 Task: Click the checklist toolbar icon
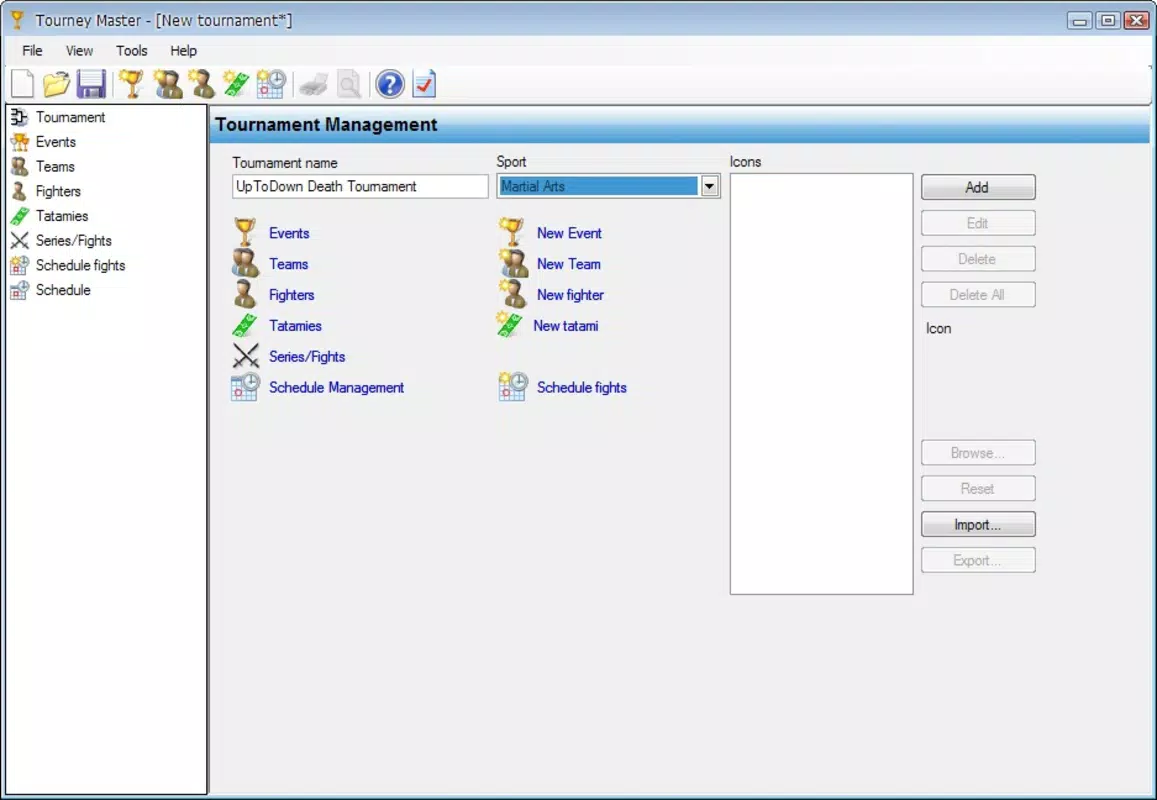click(424, 84)
